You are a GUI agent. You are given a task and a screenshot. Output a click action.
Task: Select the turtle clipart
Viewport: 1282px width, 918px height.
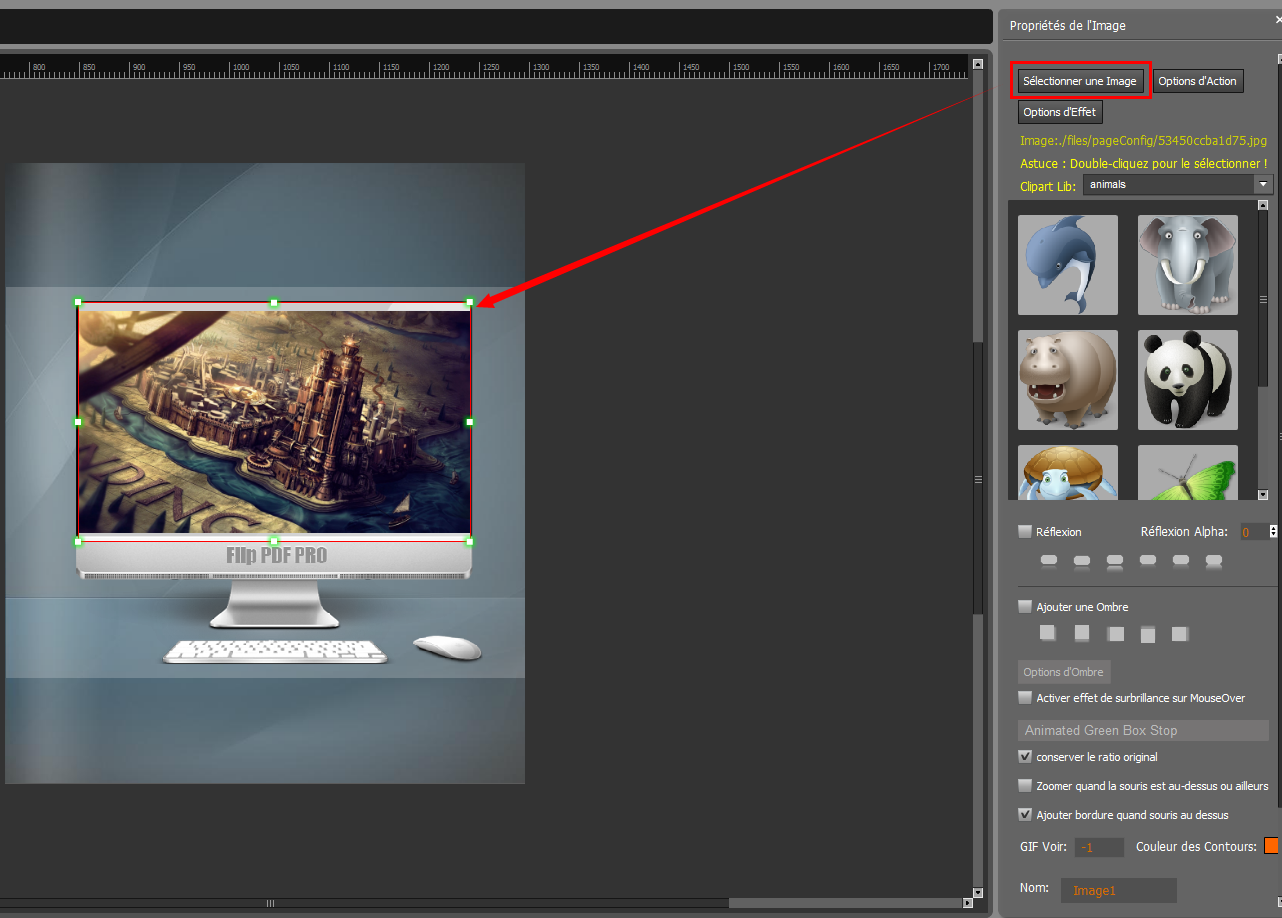pos(1068,472)
